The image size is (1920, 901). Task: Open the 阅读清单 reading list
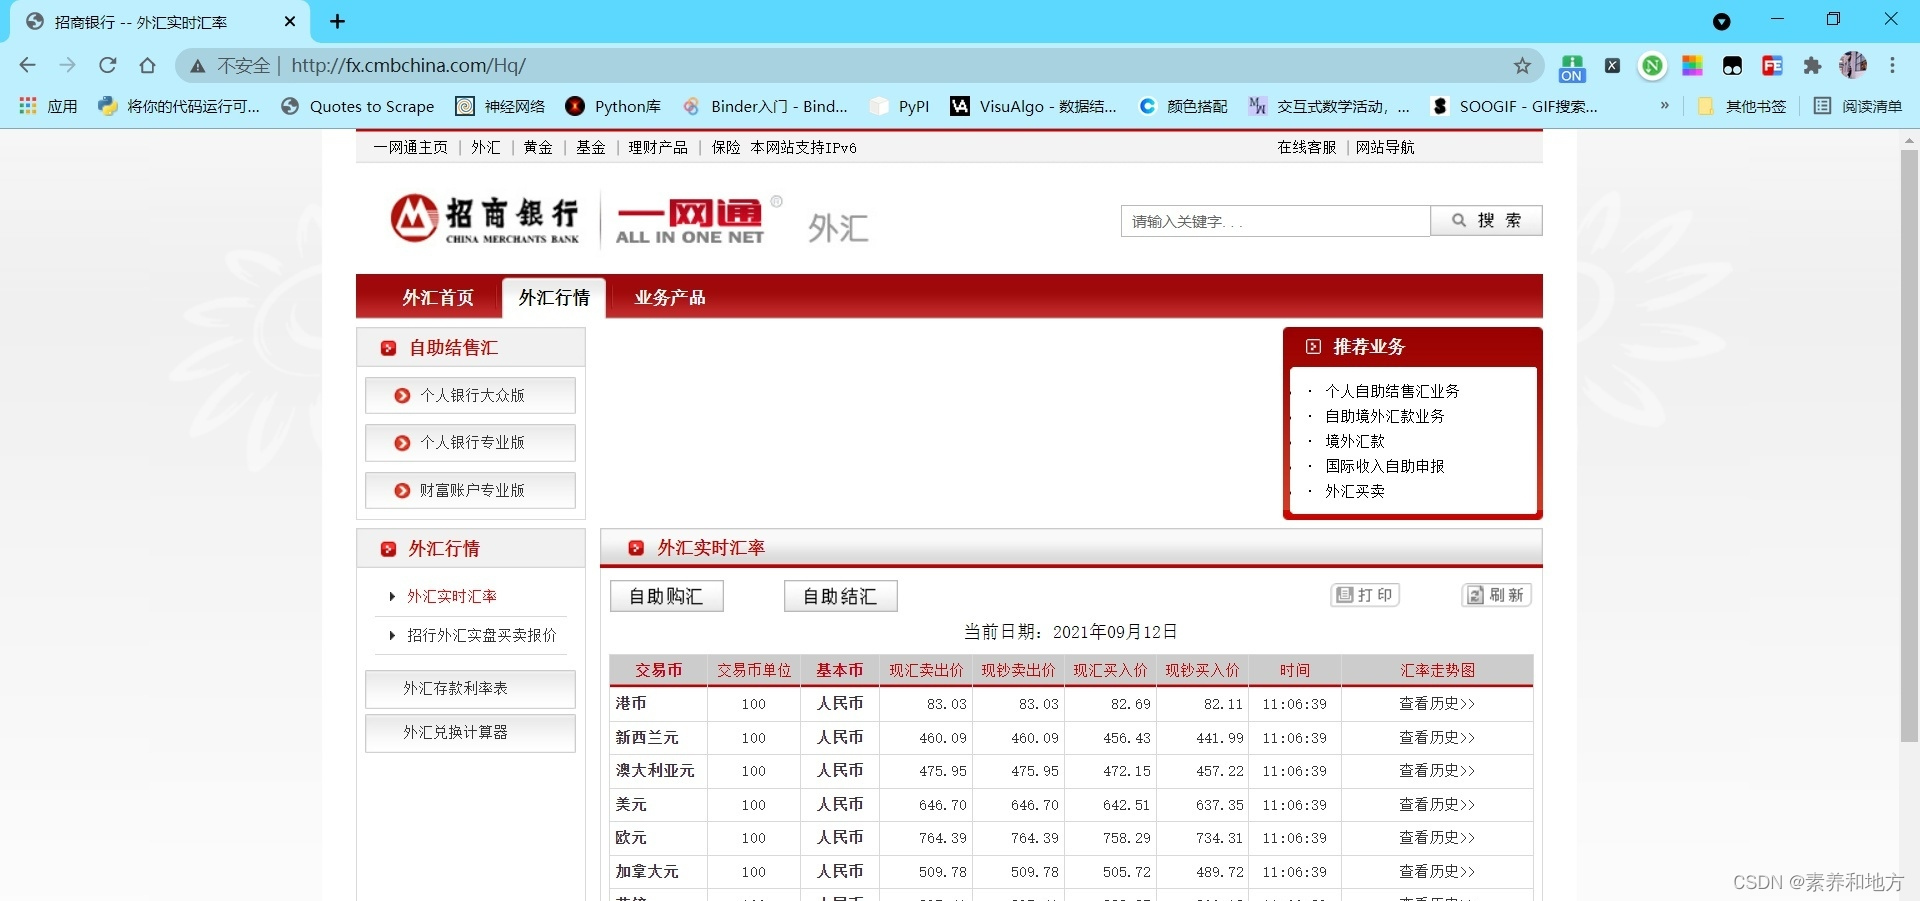1858,106
